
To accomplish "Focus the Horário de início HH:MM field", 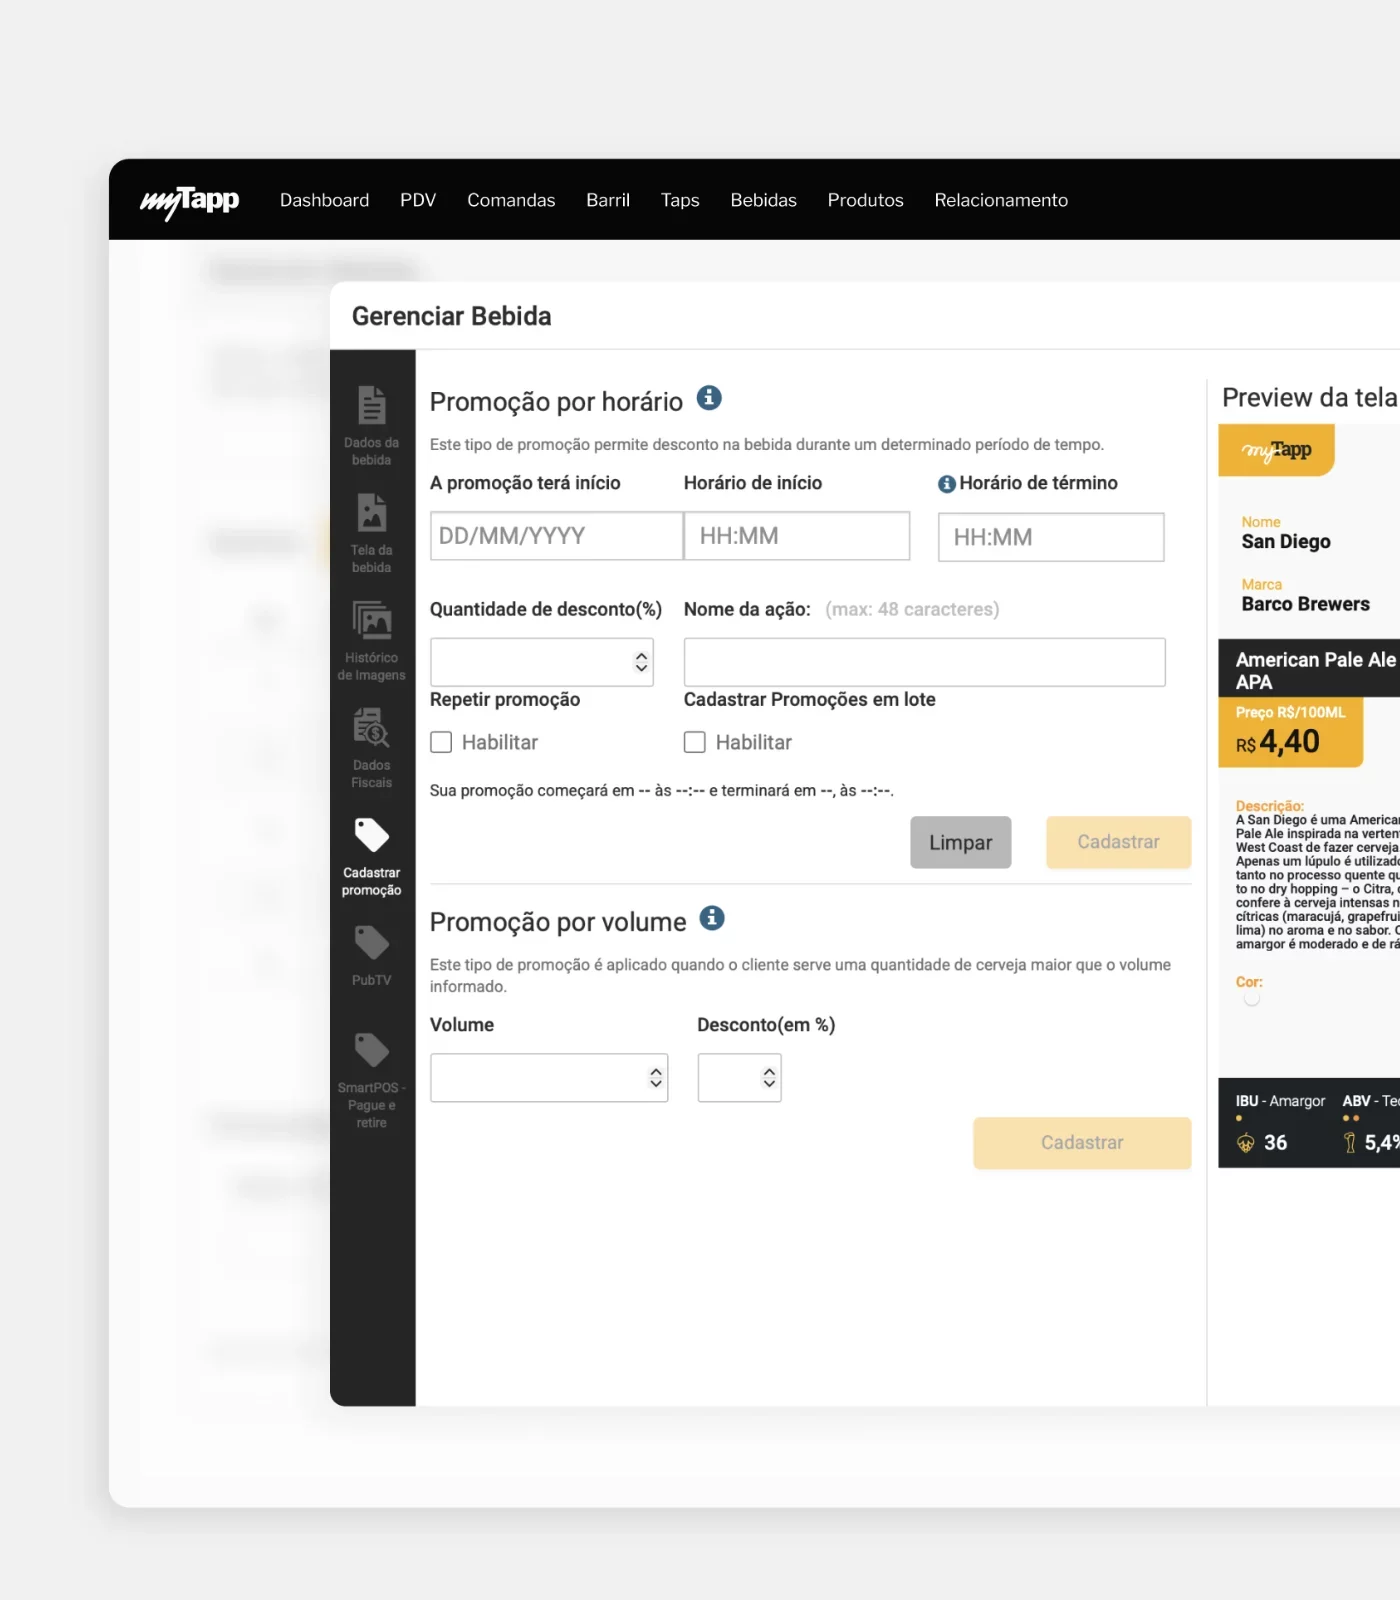I will pyautogui.click(x=797, y=536).
